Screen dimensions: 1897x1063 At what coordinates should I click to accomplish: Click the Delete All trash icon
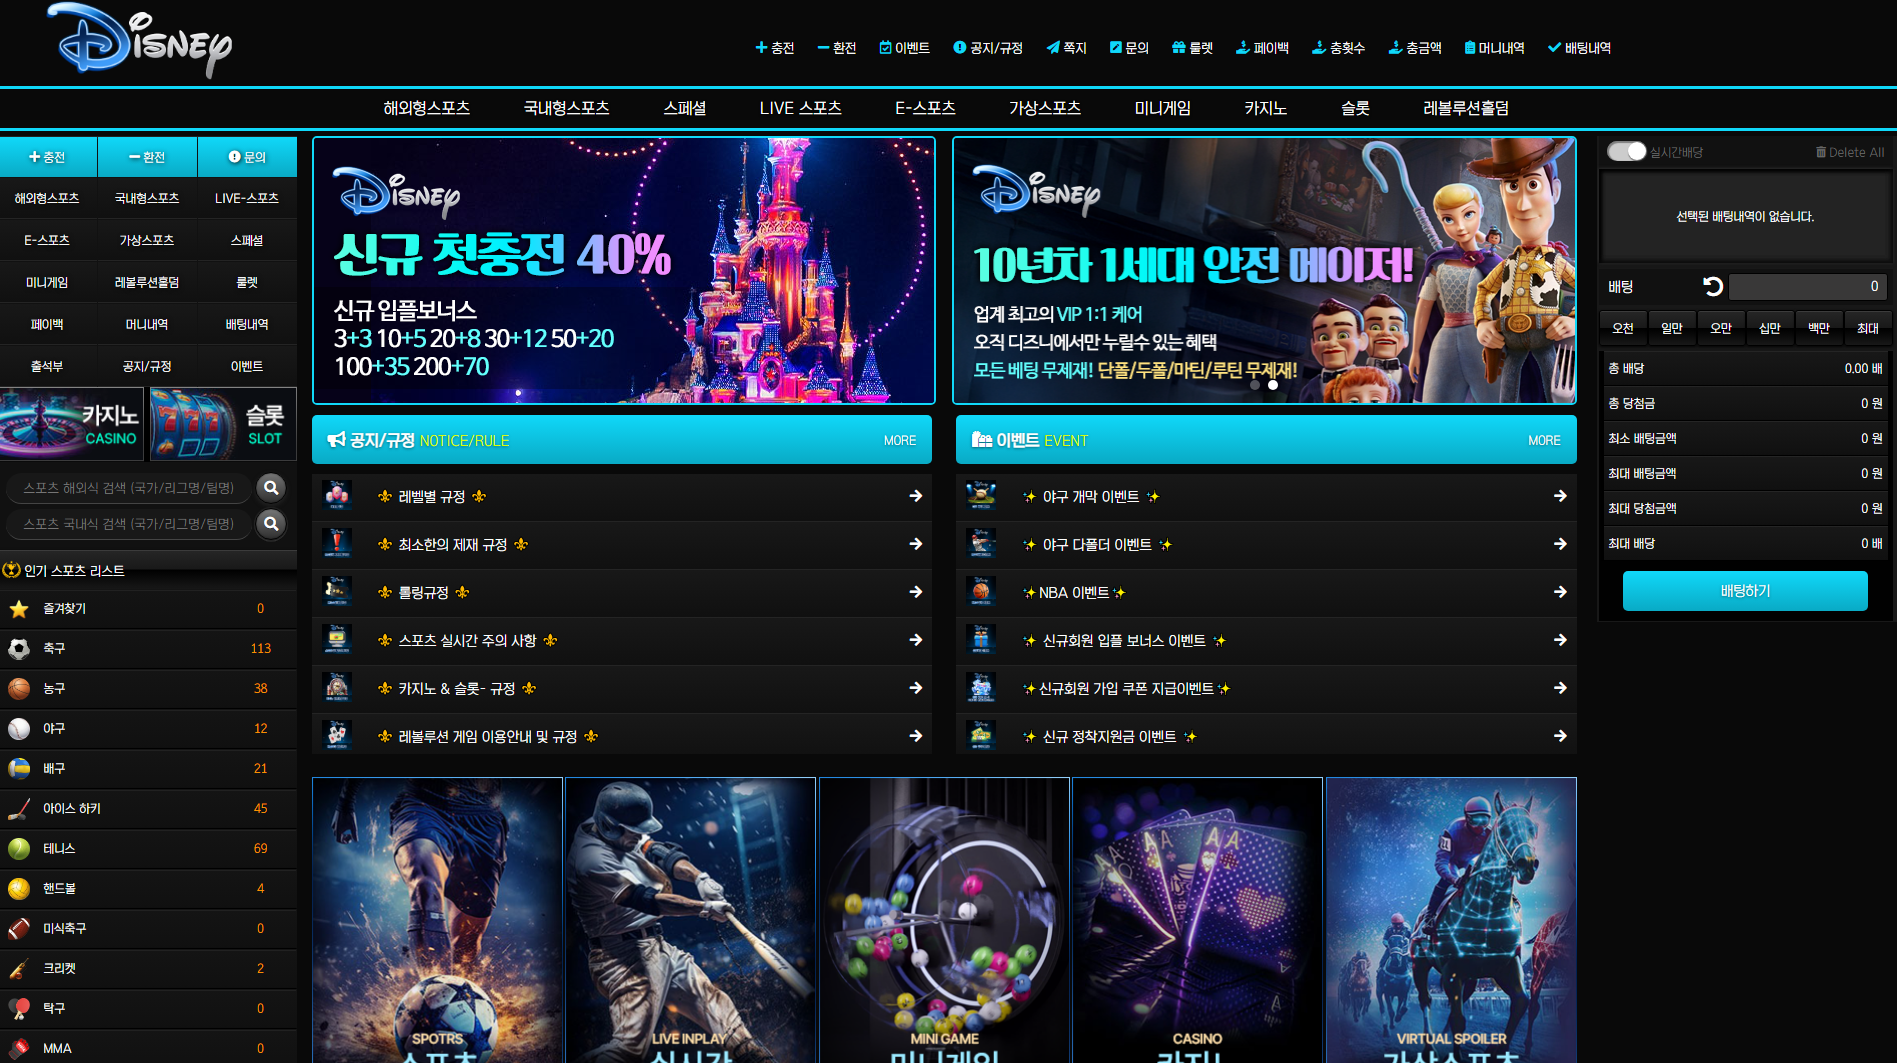pyautogui.click(x=1821, y=152)
